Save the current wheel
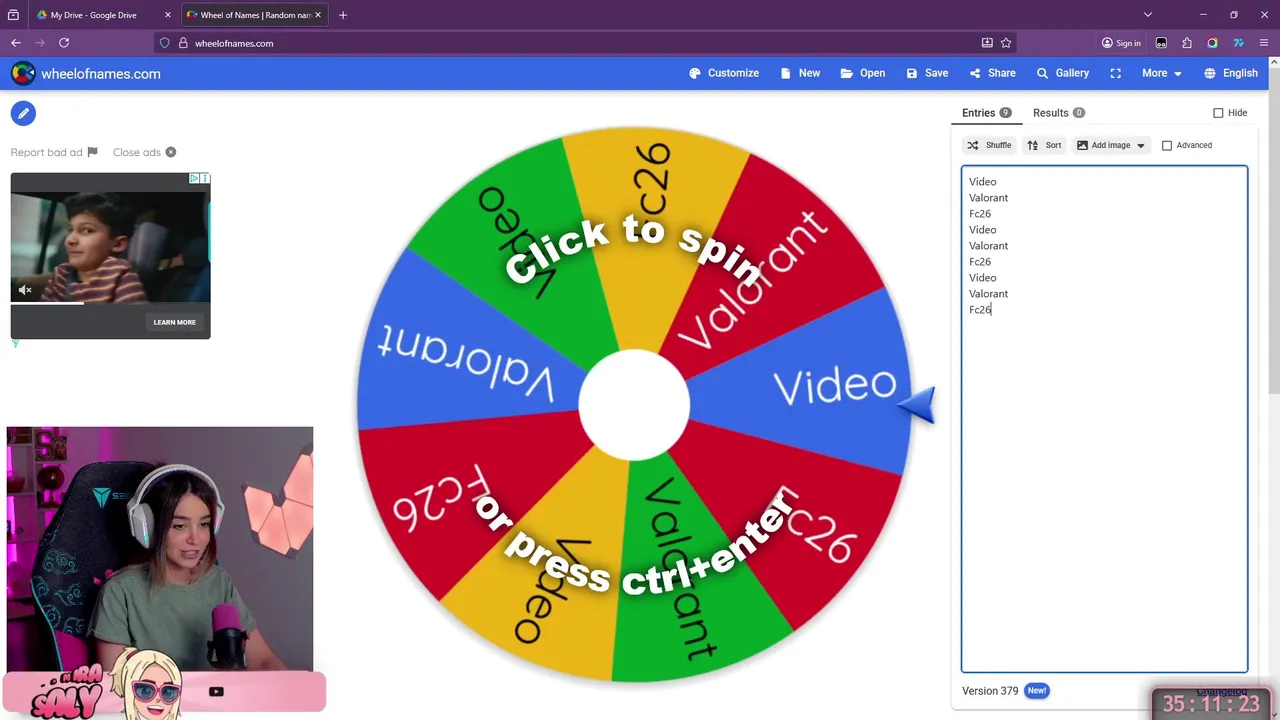The image size is (1280, 720). [x=927, y=73]
